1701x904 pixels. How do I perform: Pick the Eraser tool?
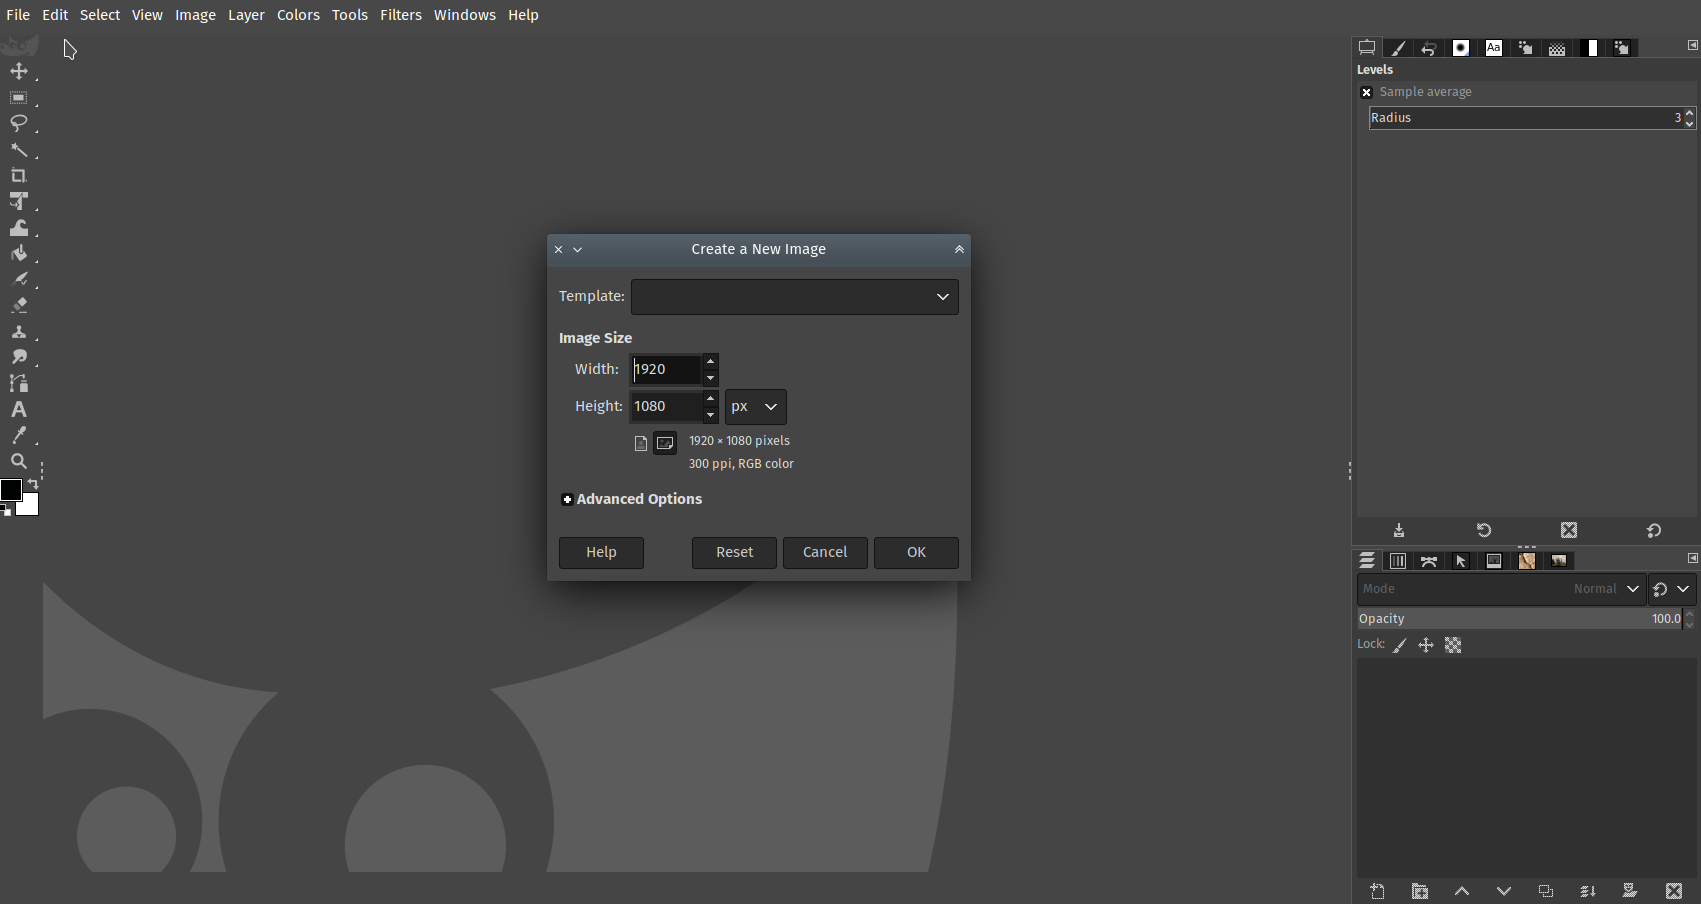[x=19, y=306]
